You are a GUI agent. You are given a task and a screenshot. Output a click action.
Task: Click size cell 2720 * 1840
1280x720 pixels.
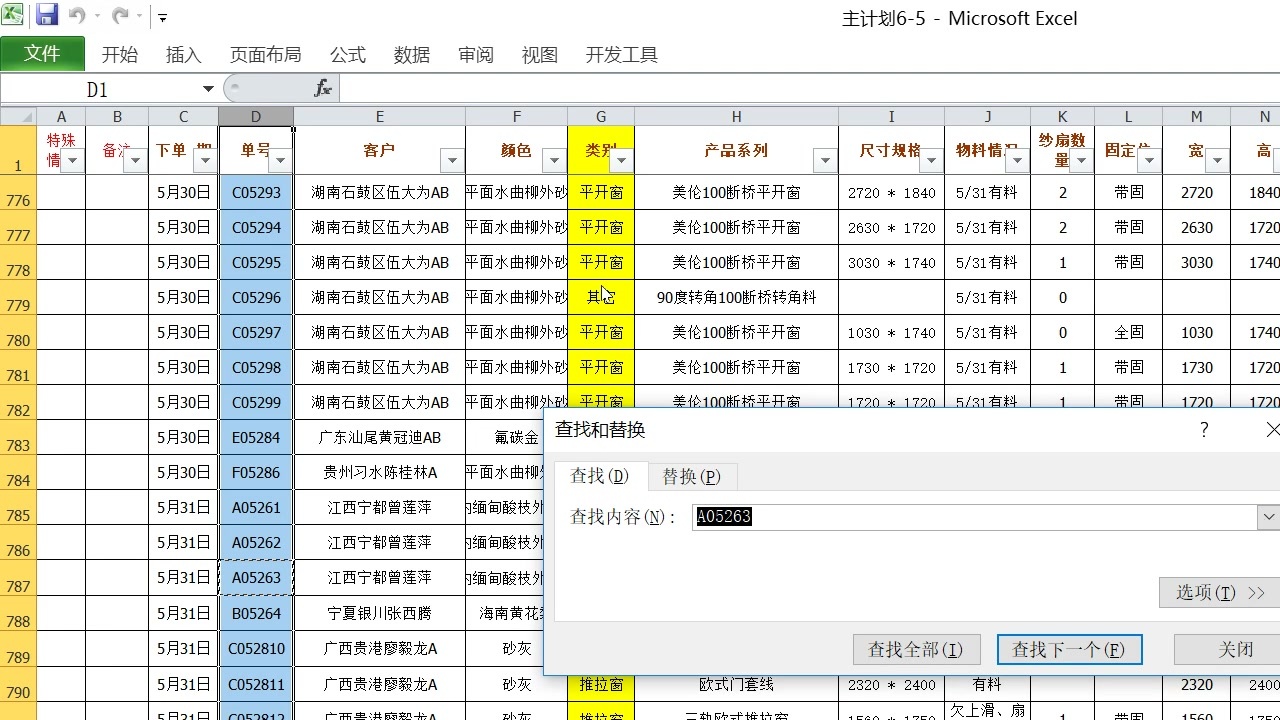click(x=891, y=192)
